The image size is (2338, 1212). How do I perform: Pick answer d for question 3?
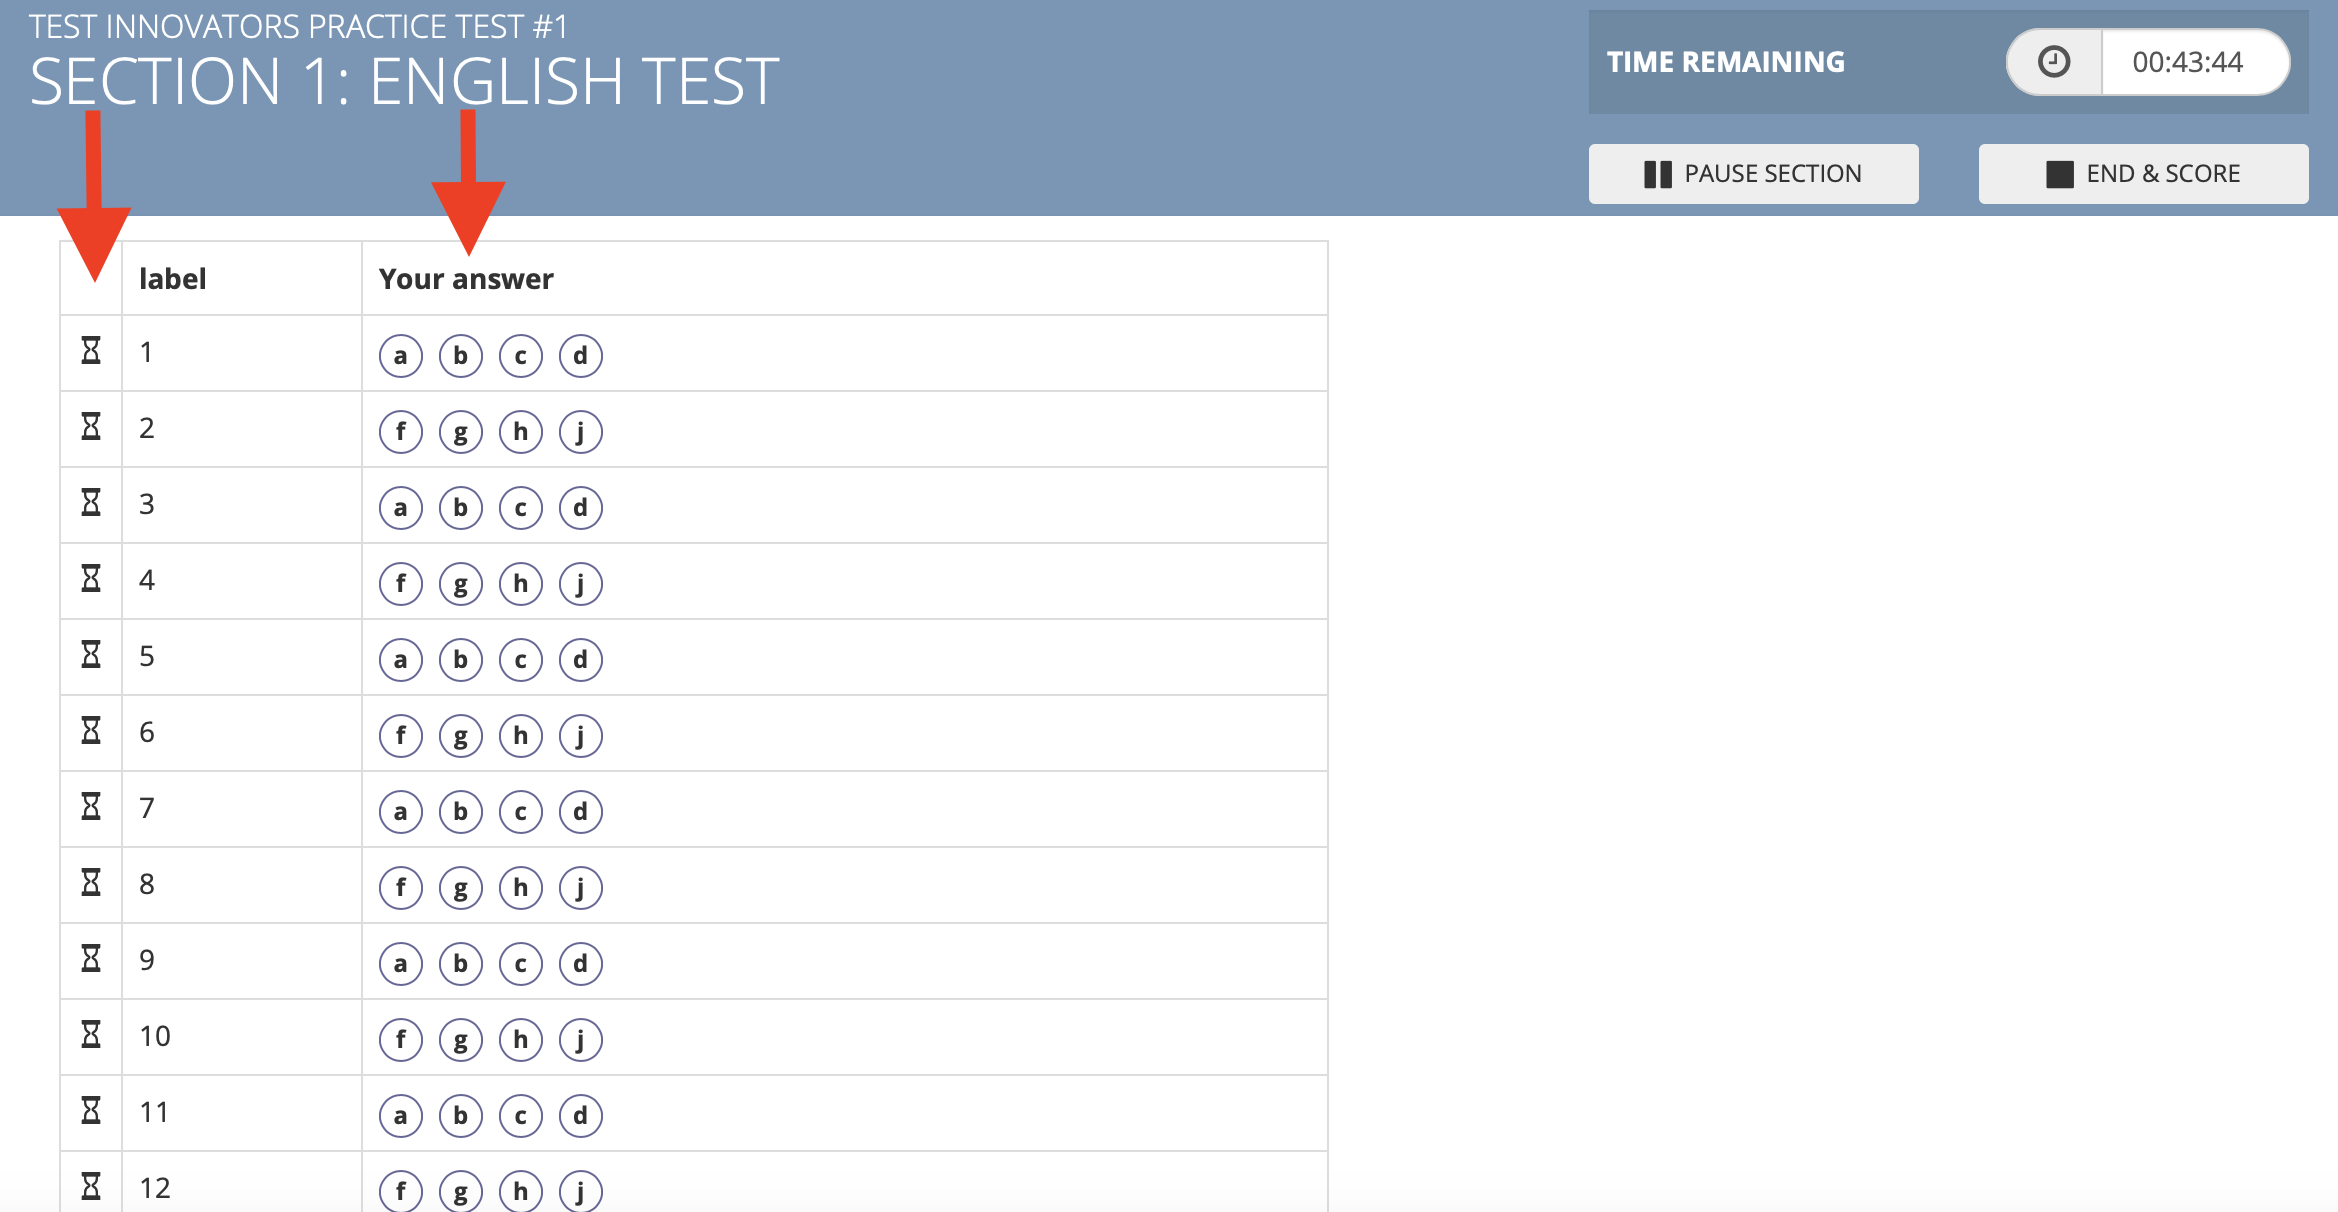point(581,508)
